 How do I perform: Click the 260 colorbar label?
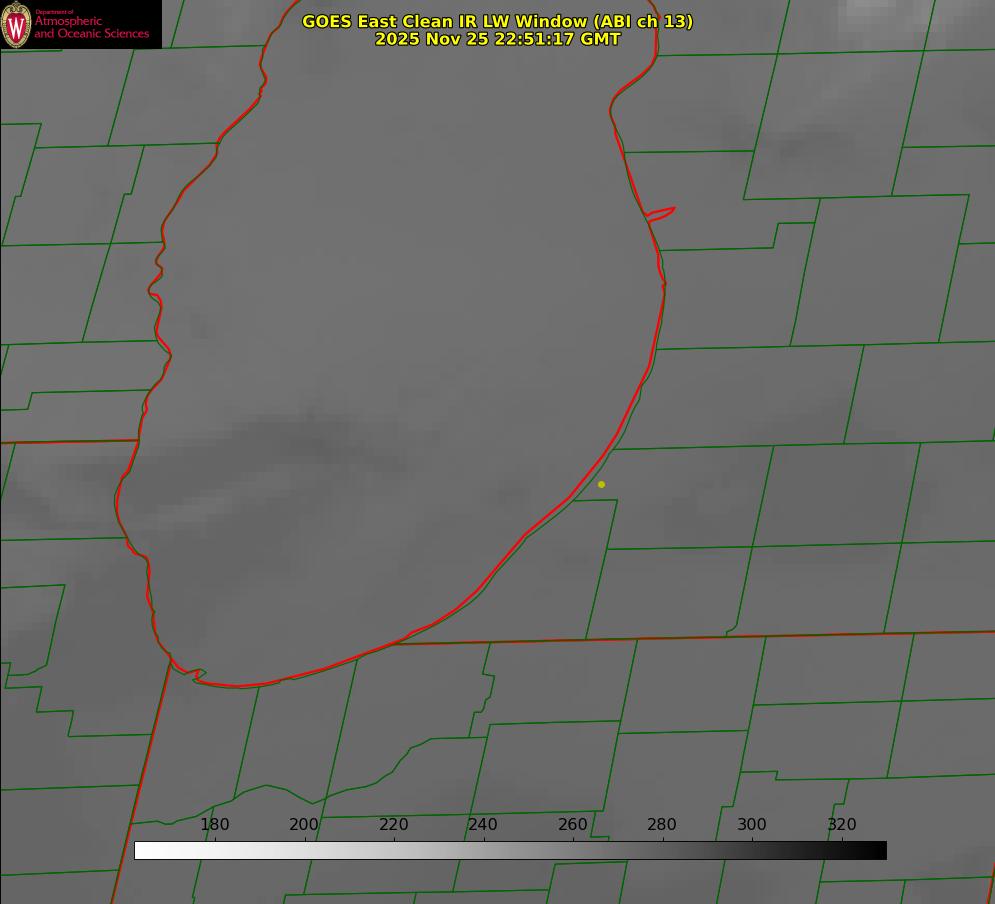572,824
